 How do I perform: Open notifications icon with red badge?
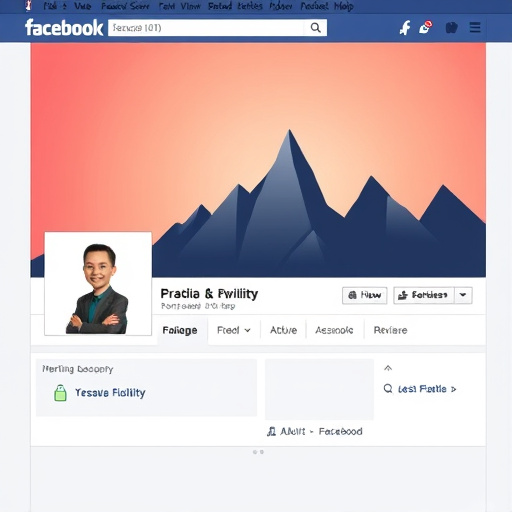pyautogui.click(x=426, y=27)
